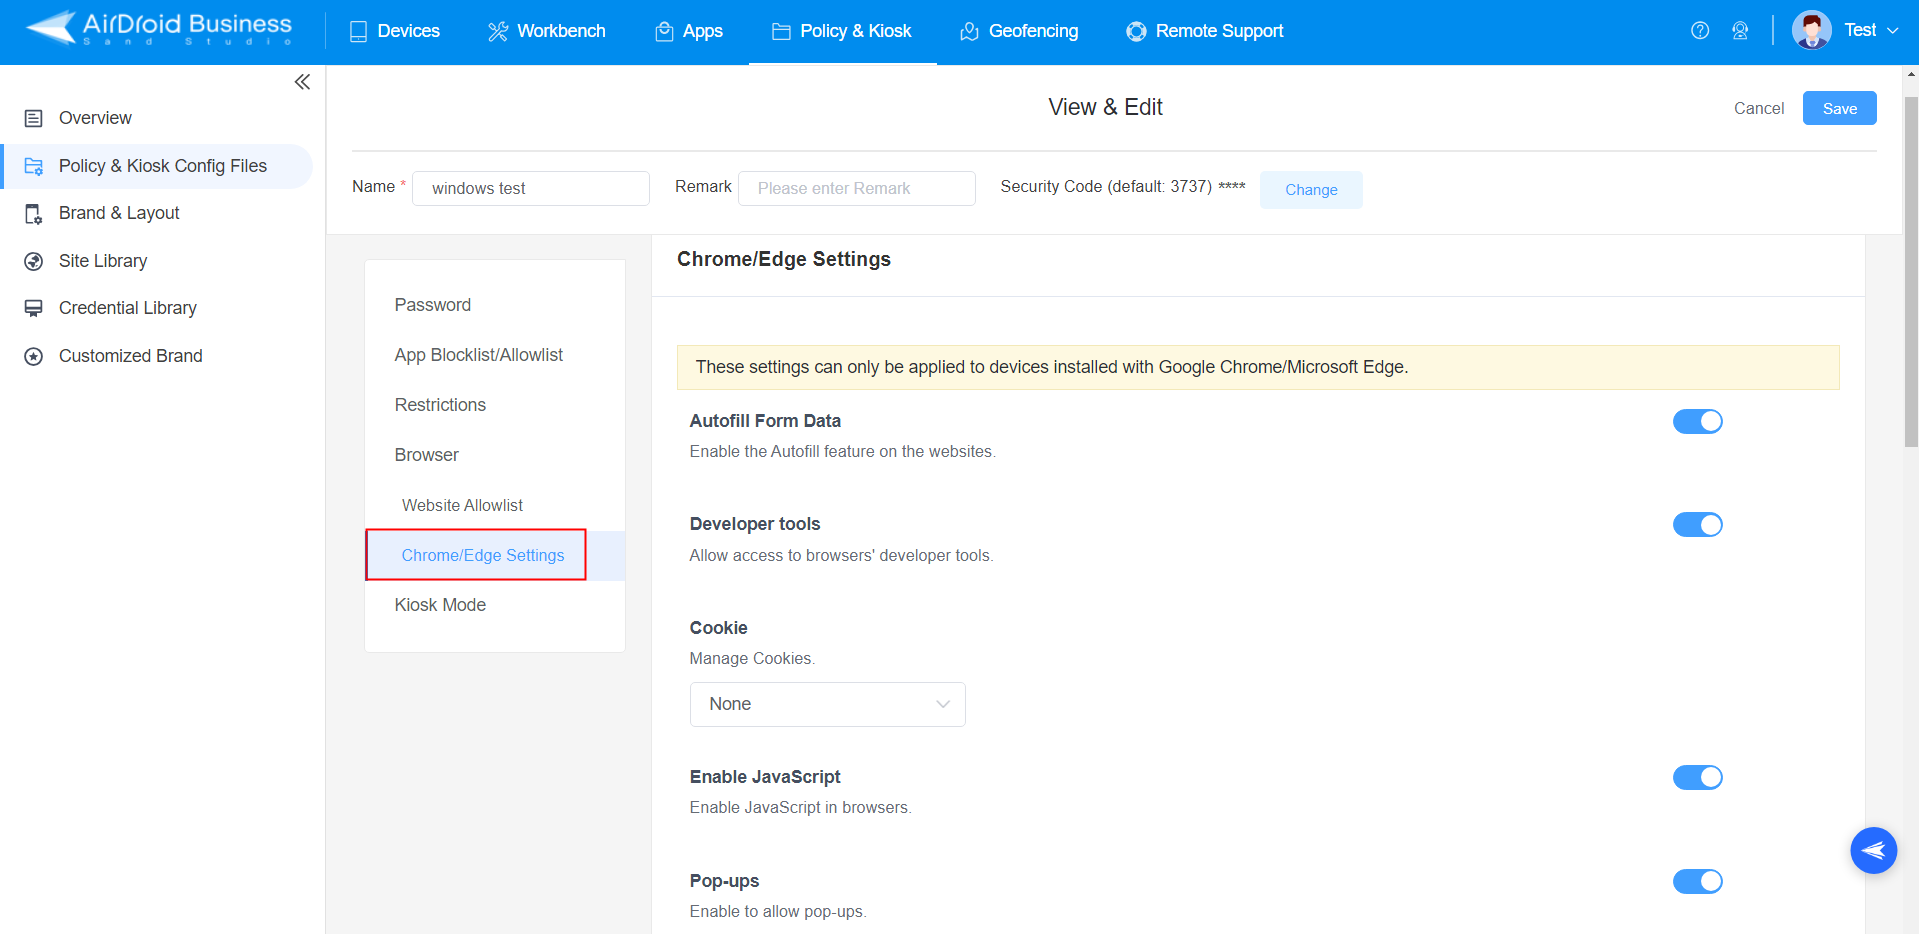Open the Apps management icon
1919x934 pixels.
pos(662,31)
